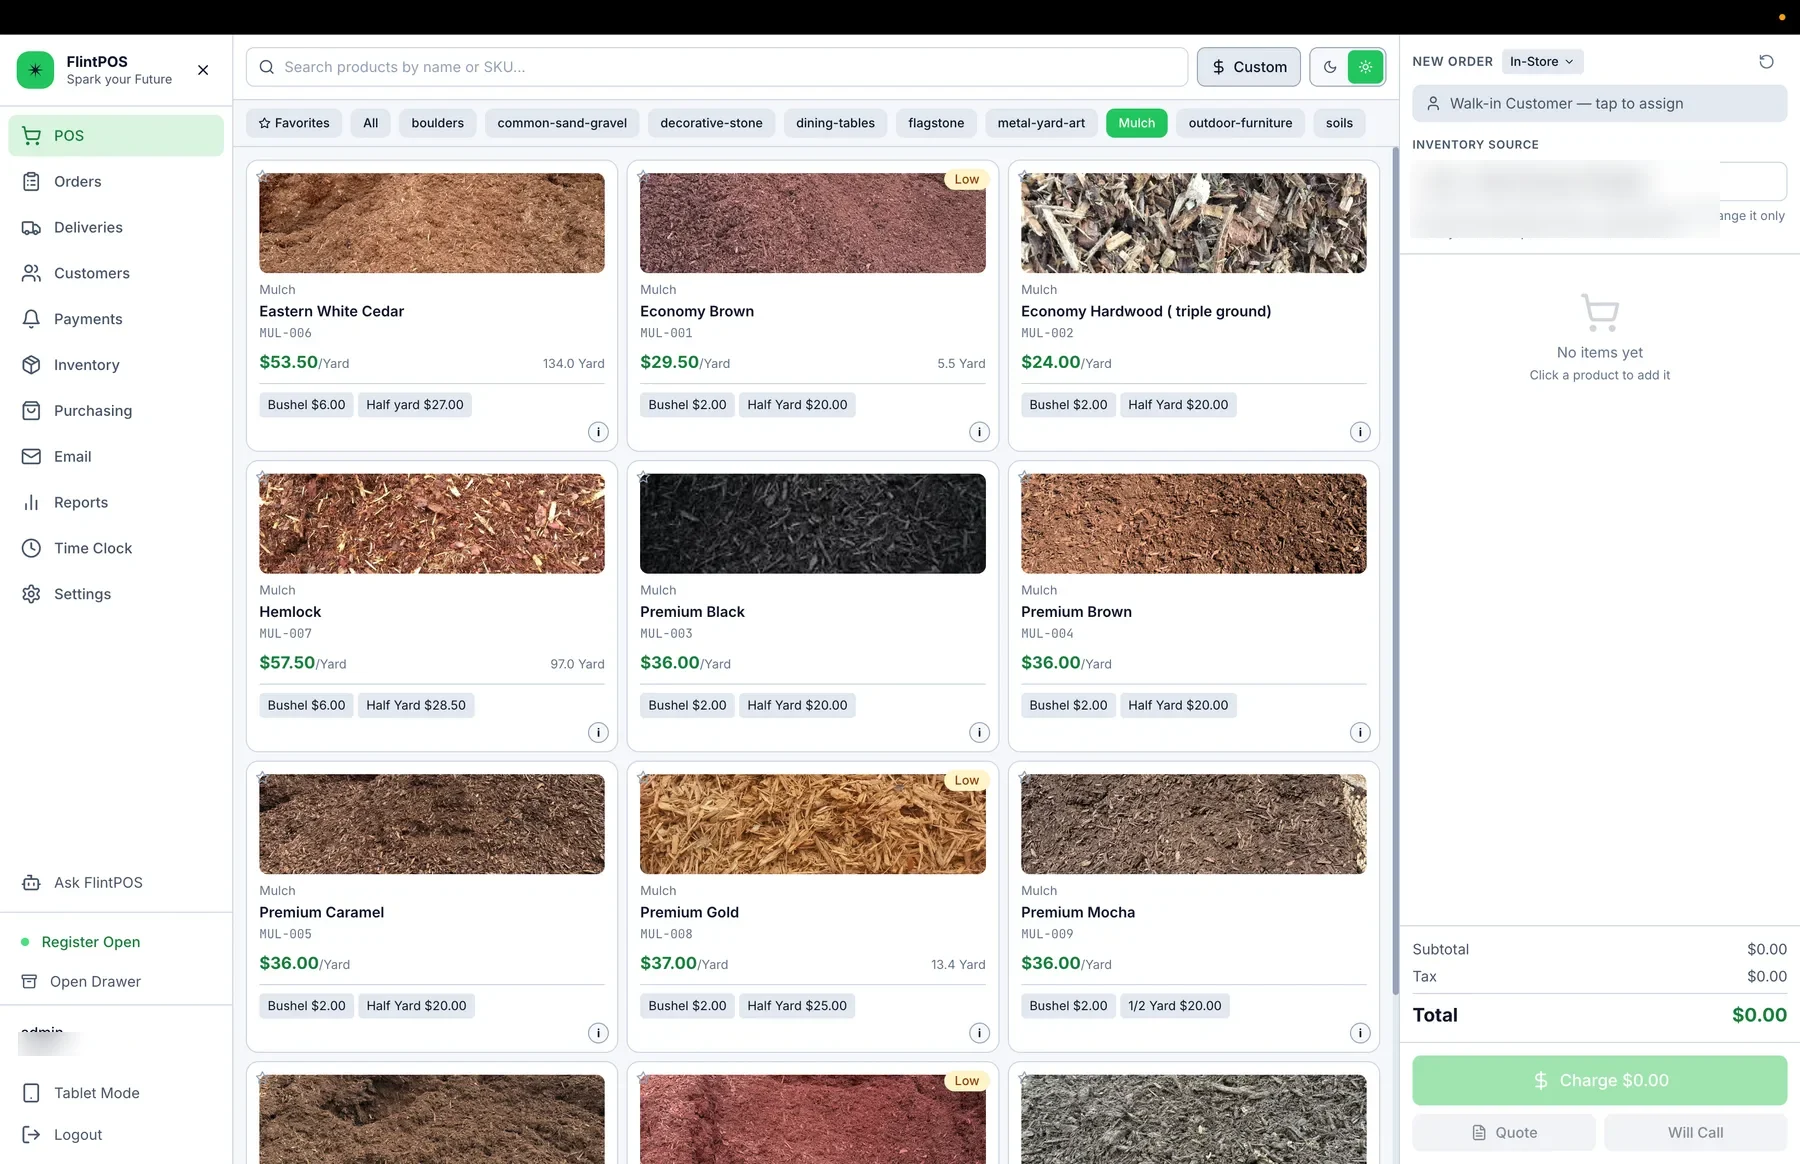Go to Deliveries in the sidebar
1800x1164 pixels.
(116, 227)
